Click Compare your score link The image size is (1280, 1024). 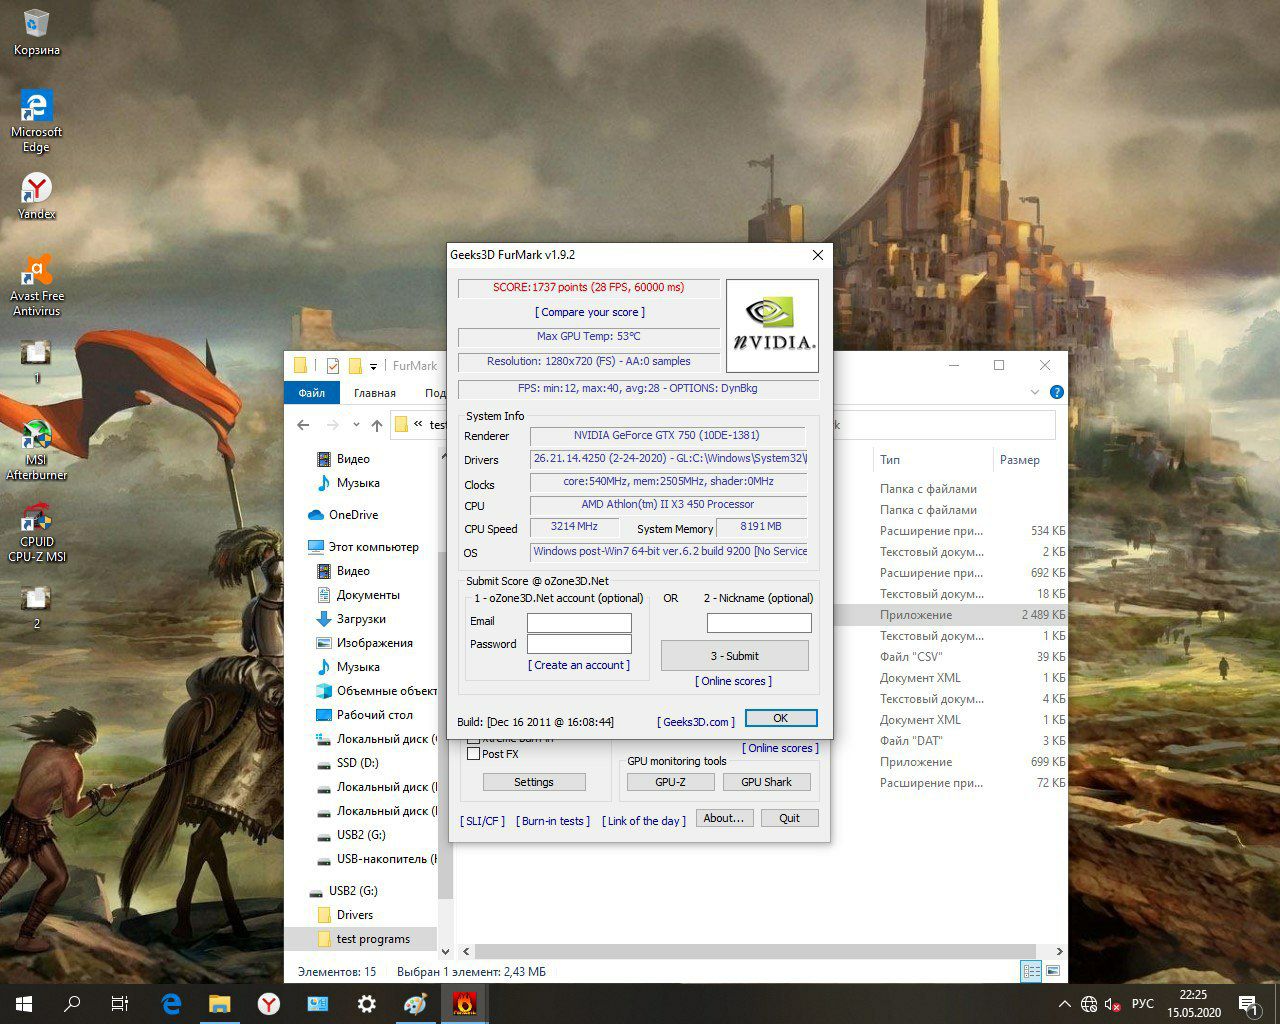[x=590, y=312]
